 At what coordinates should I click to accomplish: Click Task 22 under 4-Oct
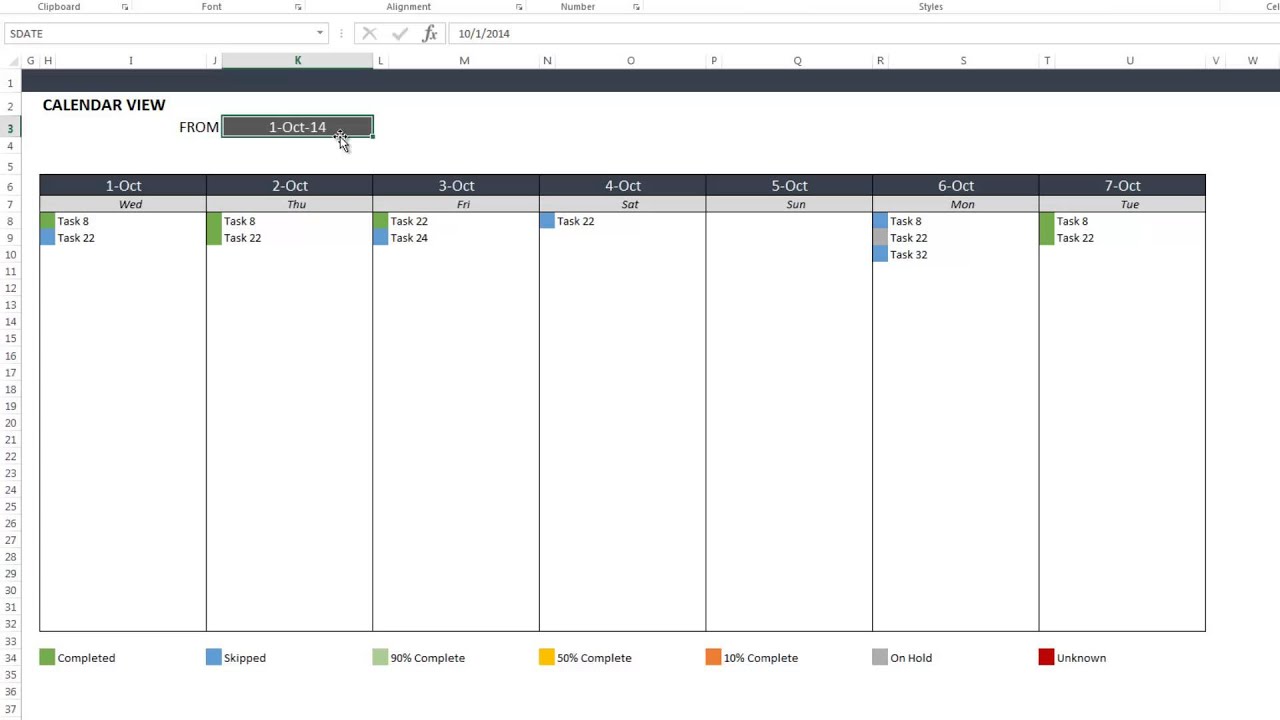(x=575, y=221)
